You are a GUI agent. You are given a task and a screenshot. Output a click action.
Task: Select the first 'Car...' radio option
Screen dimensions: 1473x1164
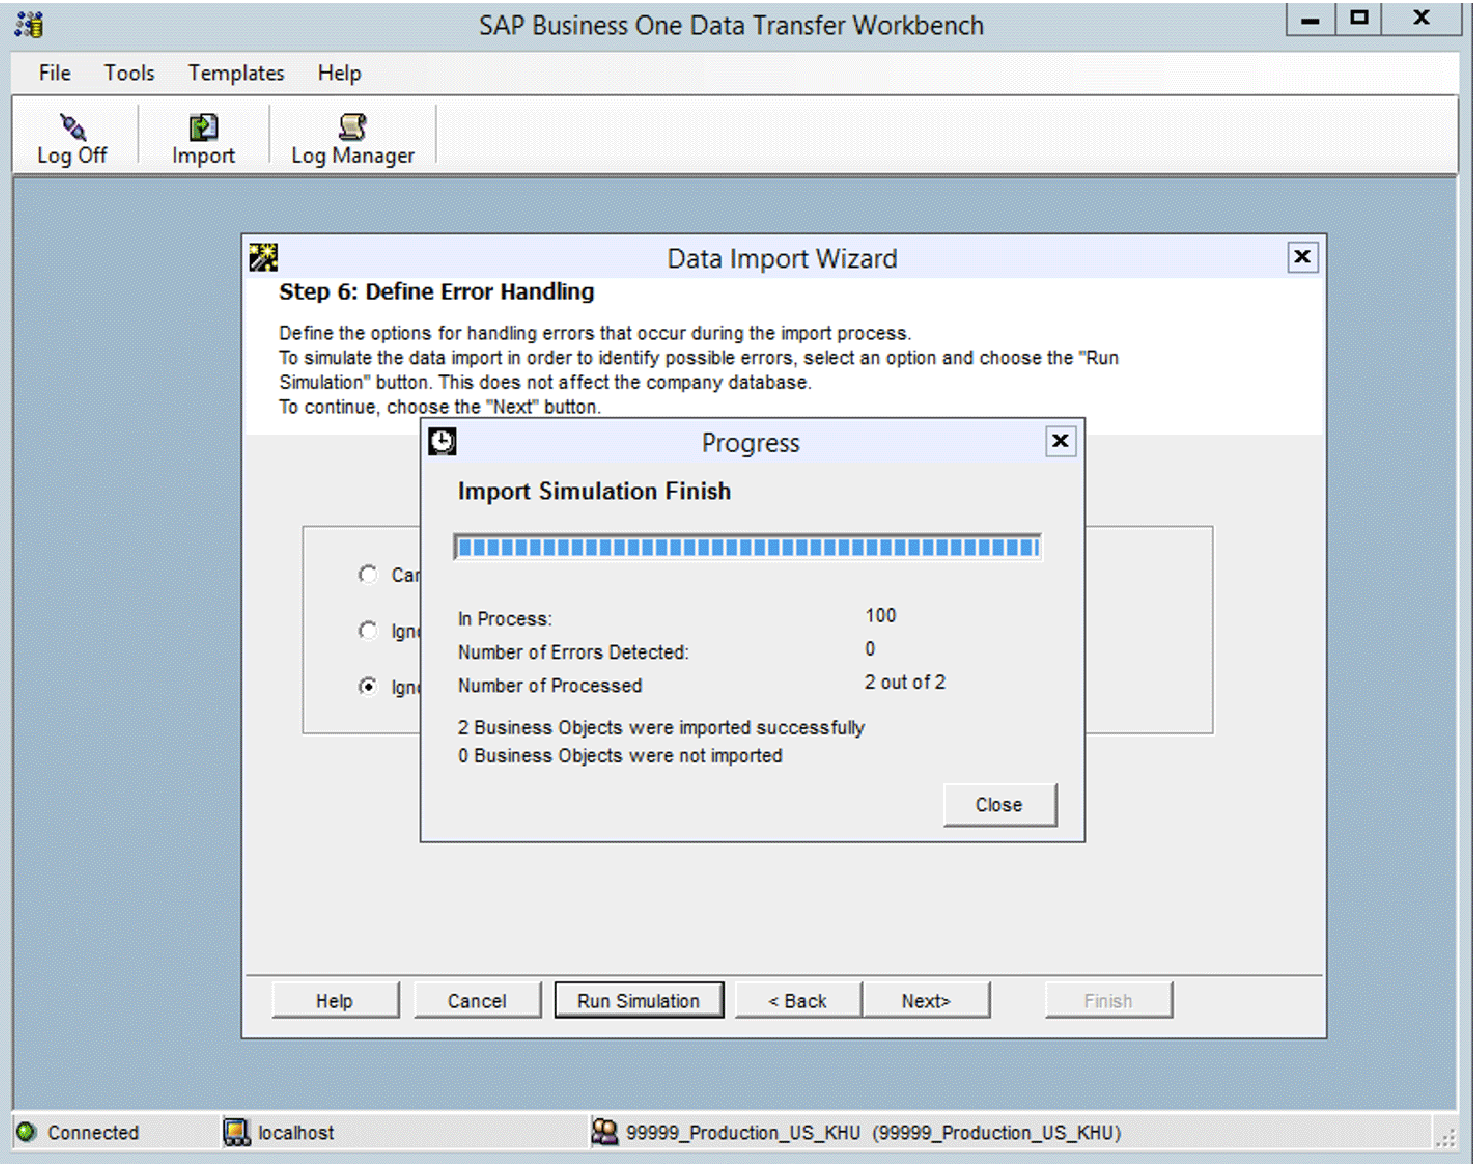(x=368, y=574)
